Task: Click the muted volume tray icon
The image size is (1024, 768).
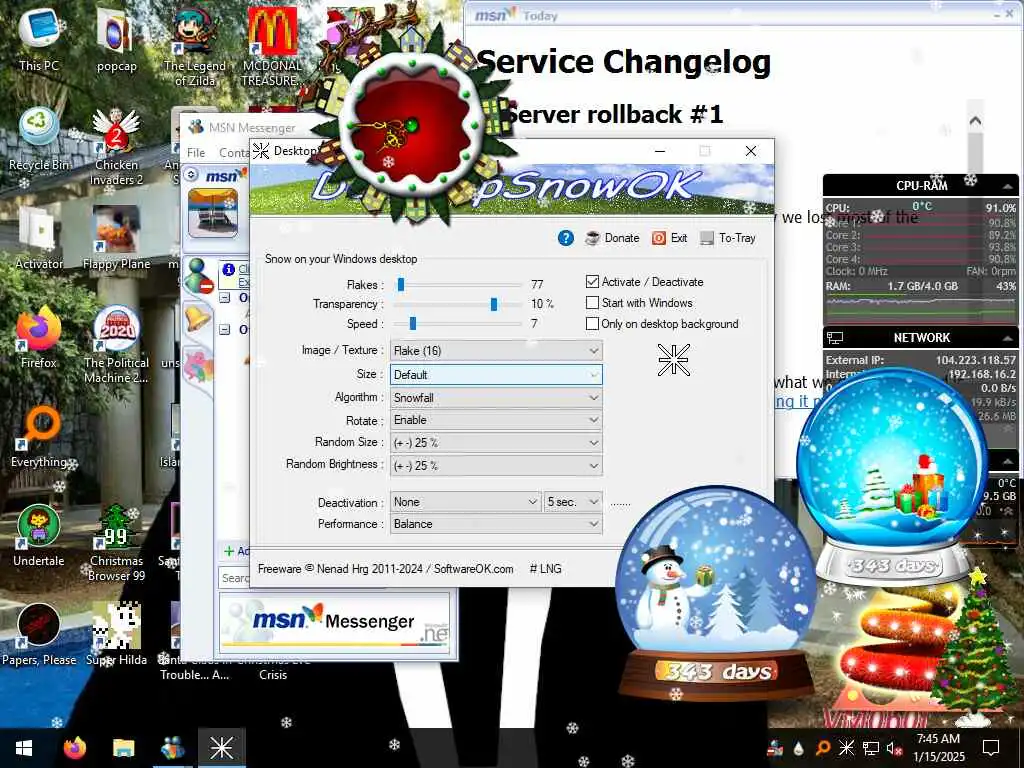Action: click(x=894, y=748)
